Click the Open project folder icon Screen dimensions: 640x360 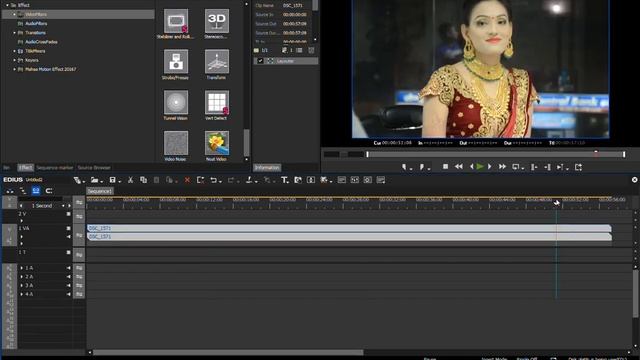point(94,180)
